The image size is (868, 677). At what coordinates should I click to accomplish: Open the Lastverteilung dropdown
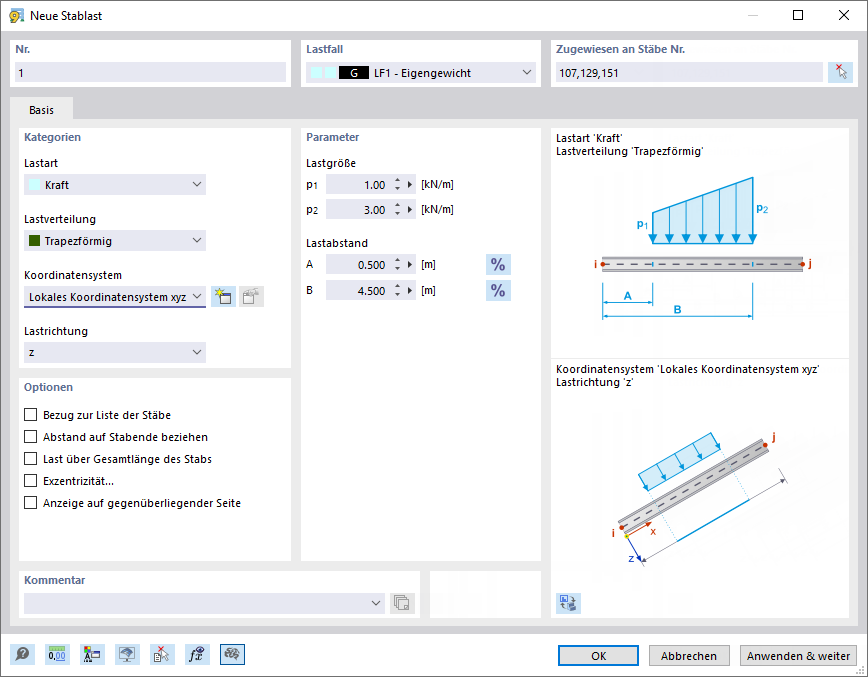(x=114, y=240)
